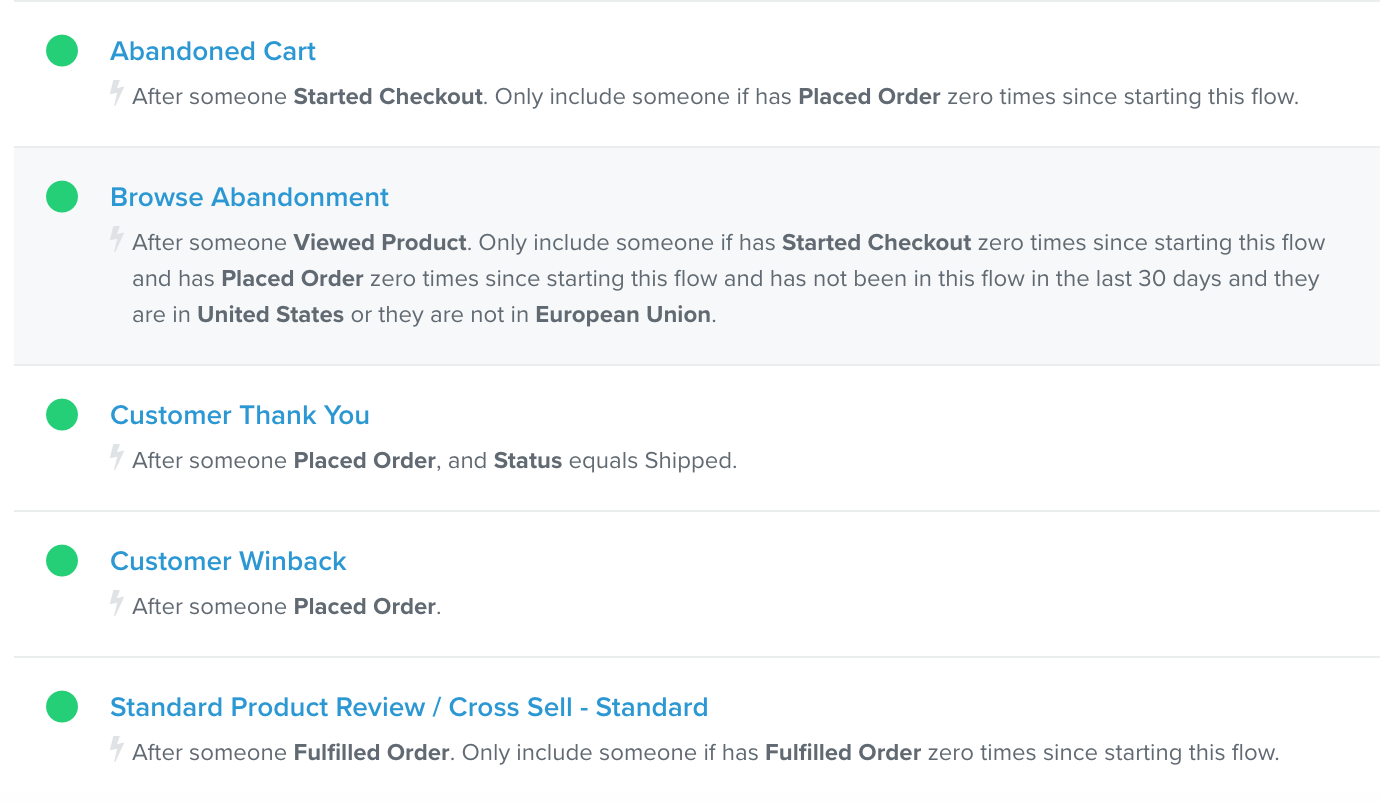Open the Customer Winback flow
Screen dimensions: 1380x802
tap(228, 561)
